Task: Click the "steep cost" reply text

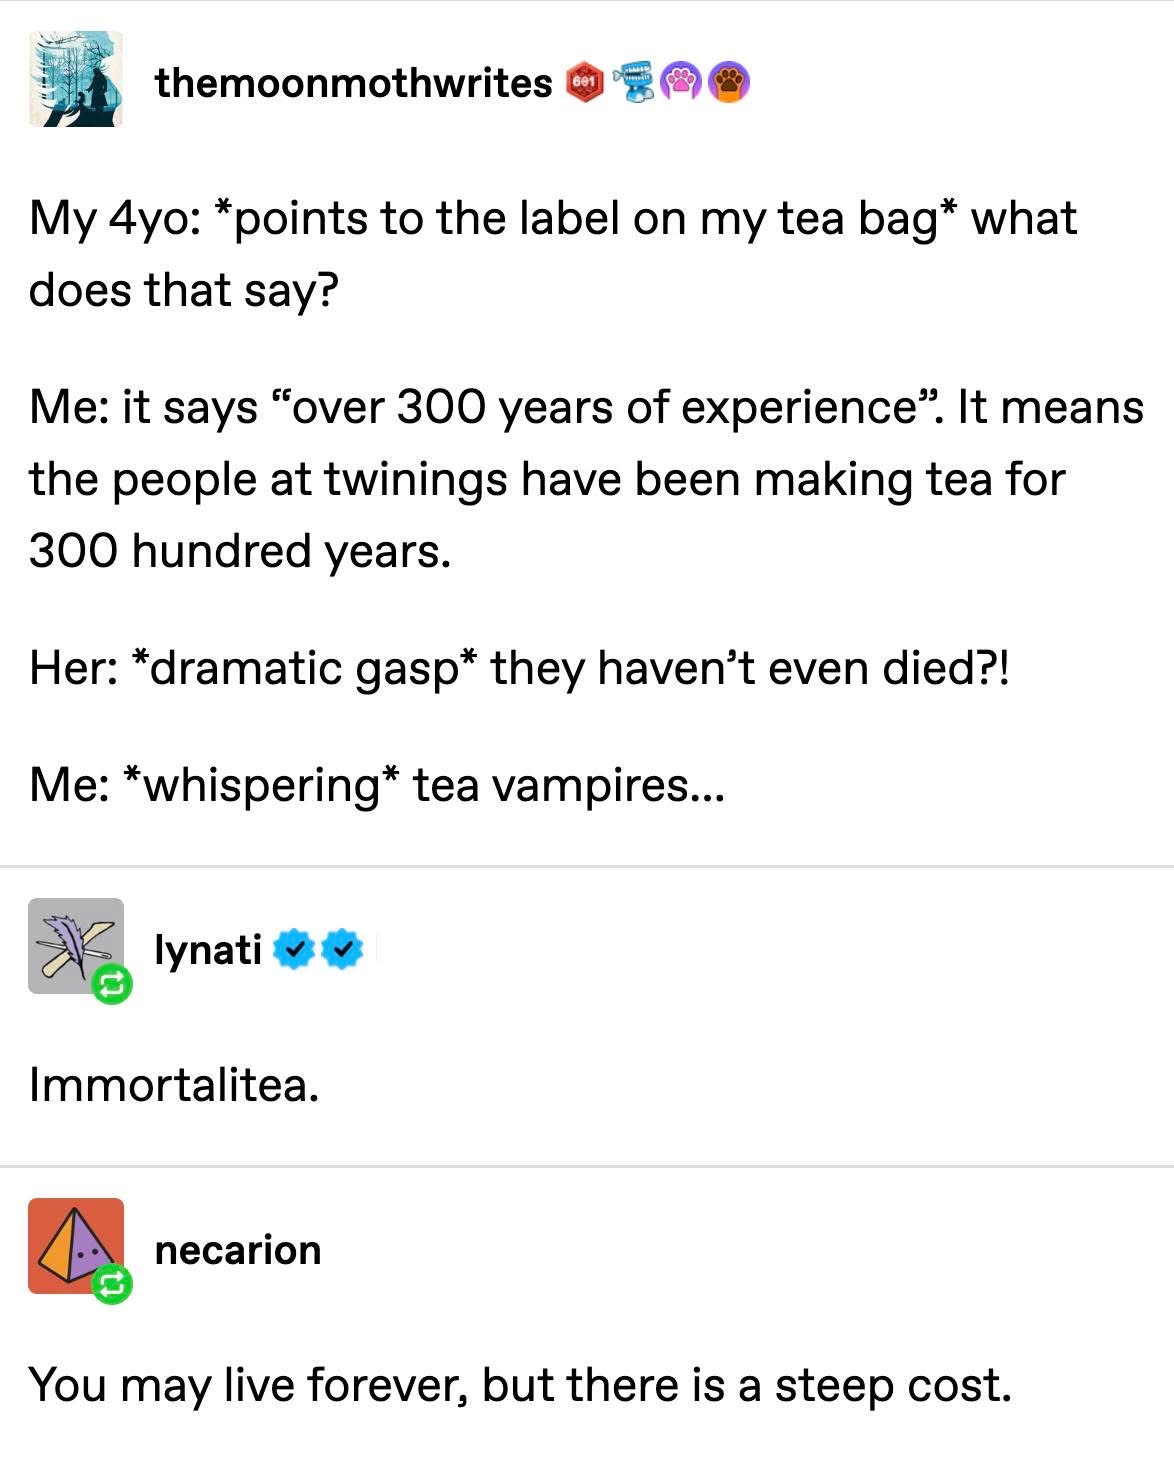Action: pyautogui.click(x=520, y=1385)
